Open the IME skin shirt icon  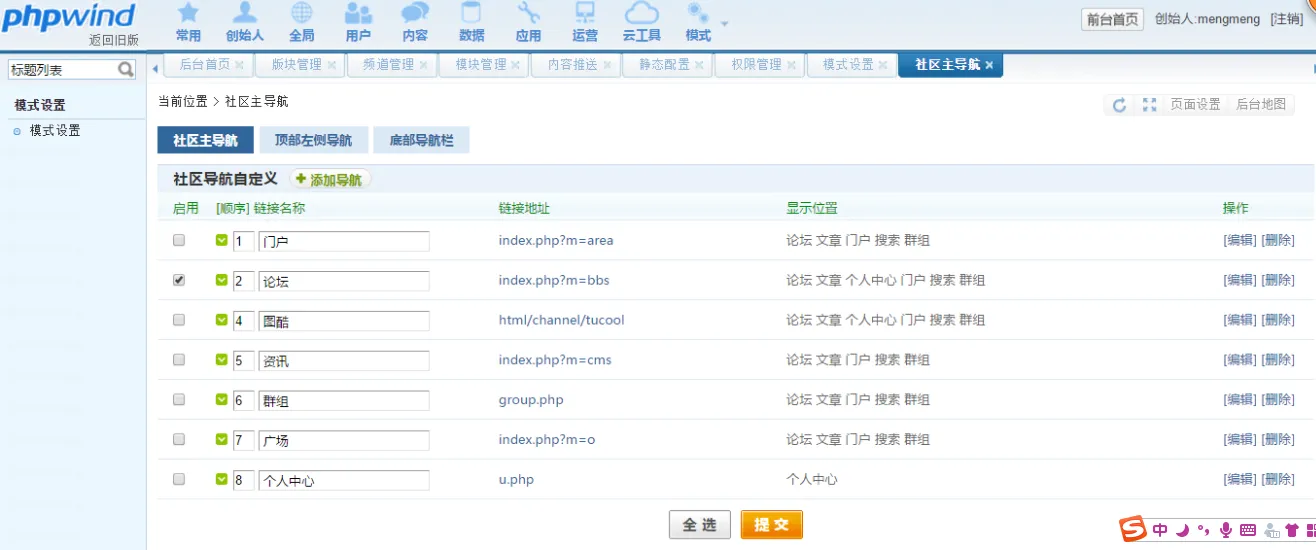(x=1293, y=530)
